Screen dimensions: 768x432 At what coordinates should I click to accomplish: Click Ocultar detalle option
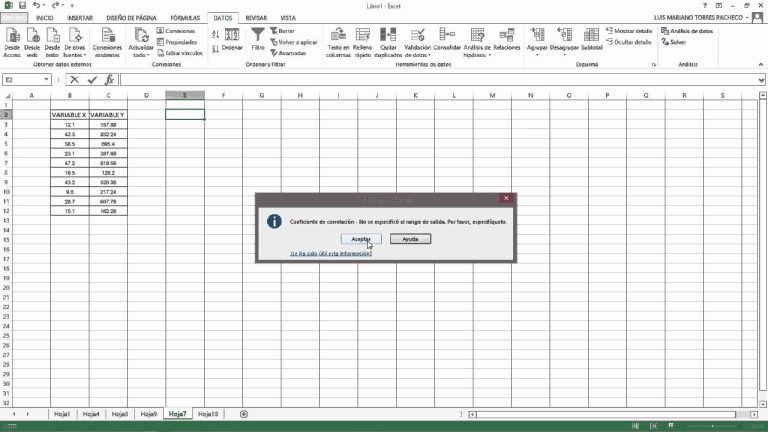(x=628, y=42)
